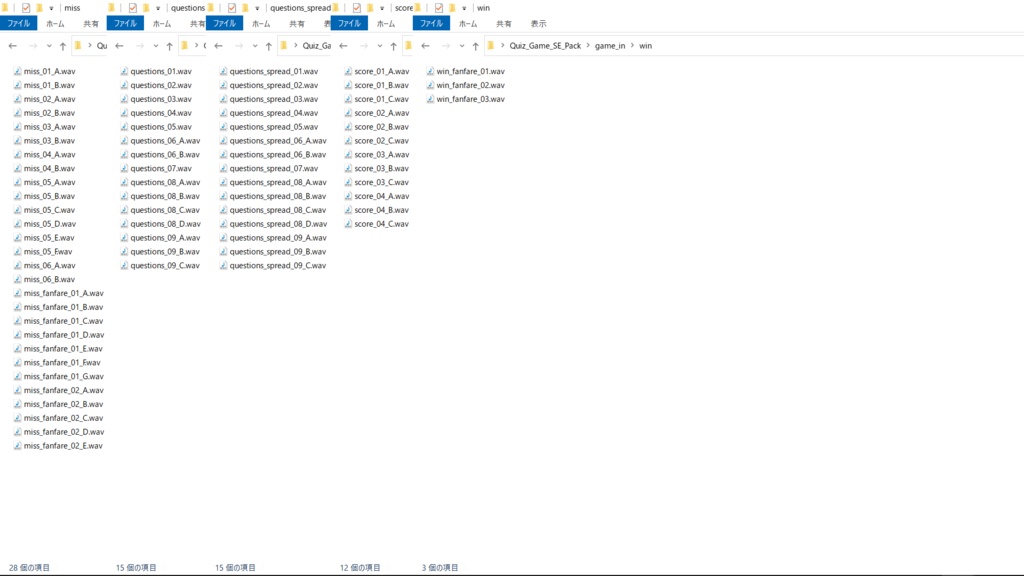1024x576 pixels.
Task: Open recent locations dropdown in win window
Action: click(462, 46)
